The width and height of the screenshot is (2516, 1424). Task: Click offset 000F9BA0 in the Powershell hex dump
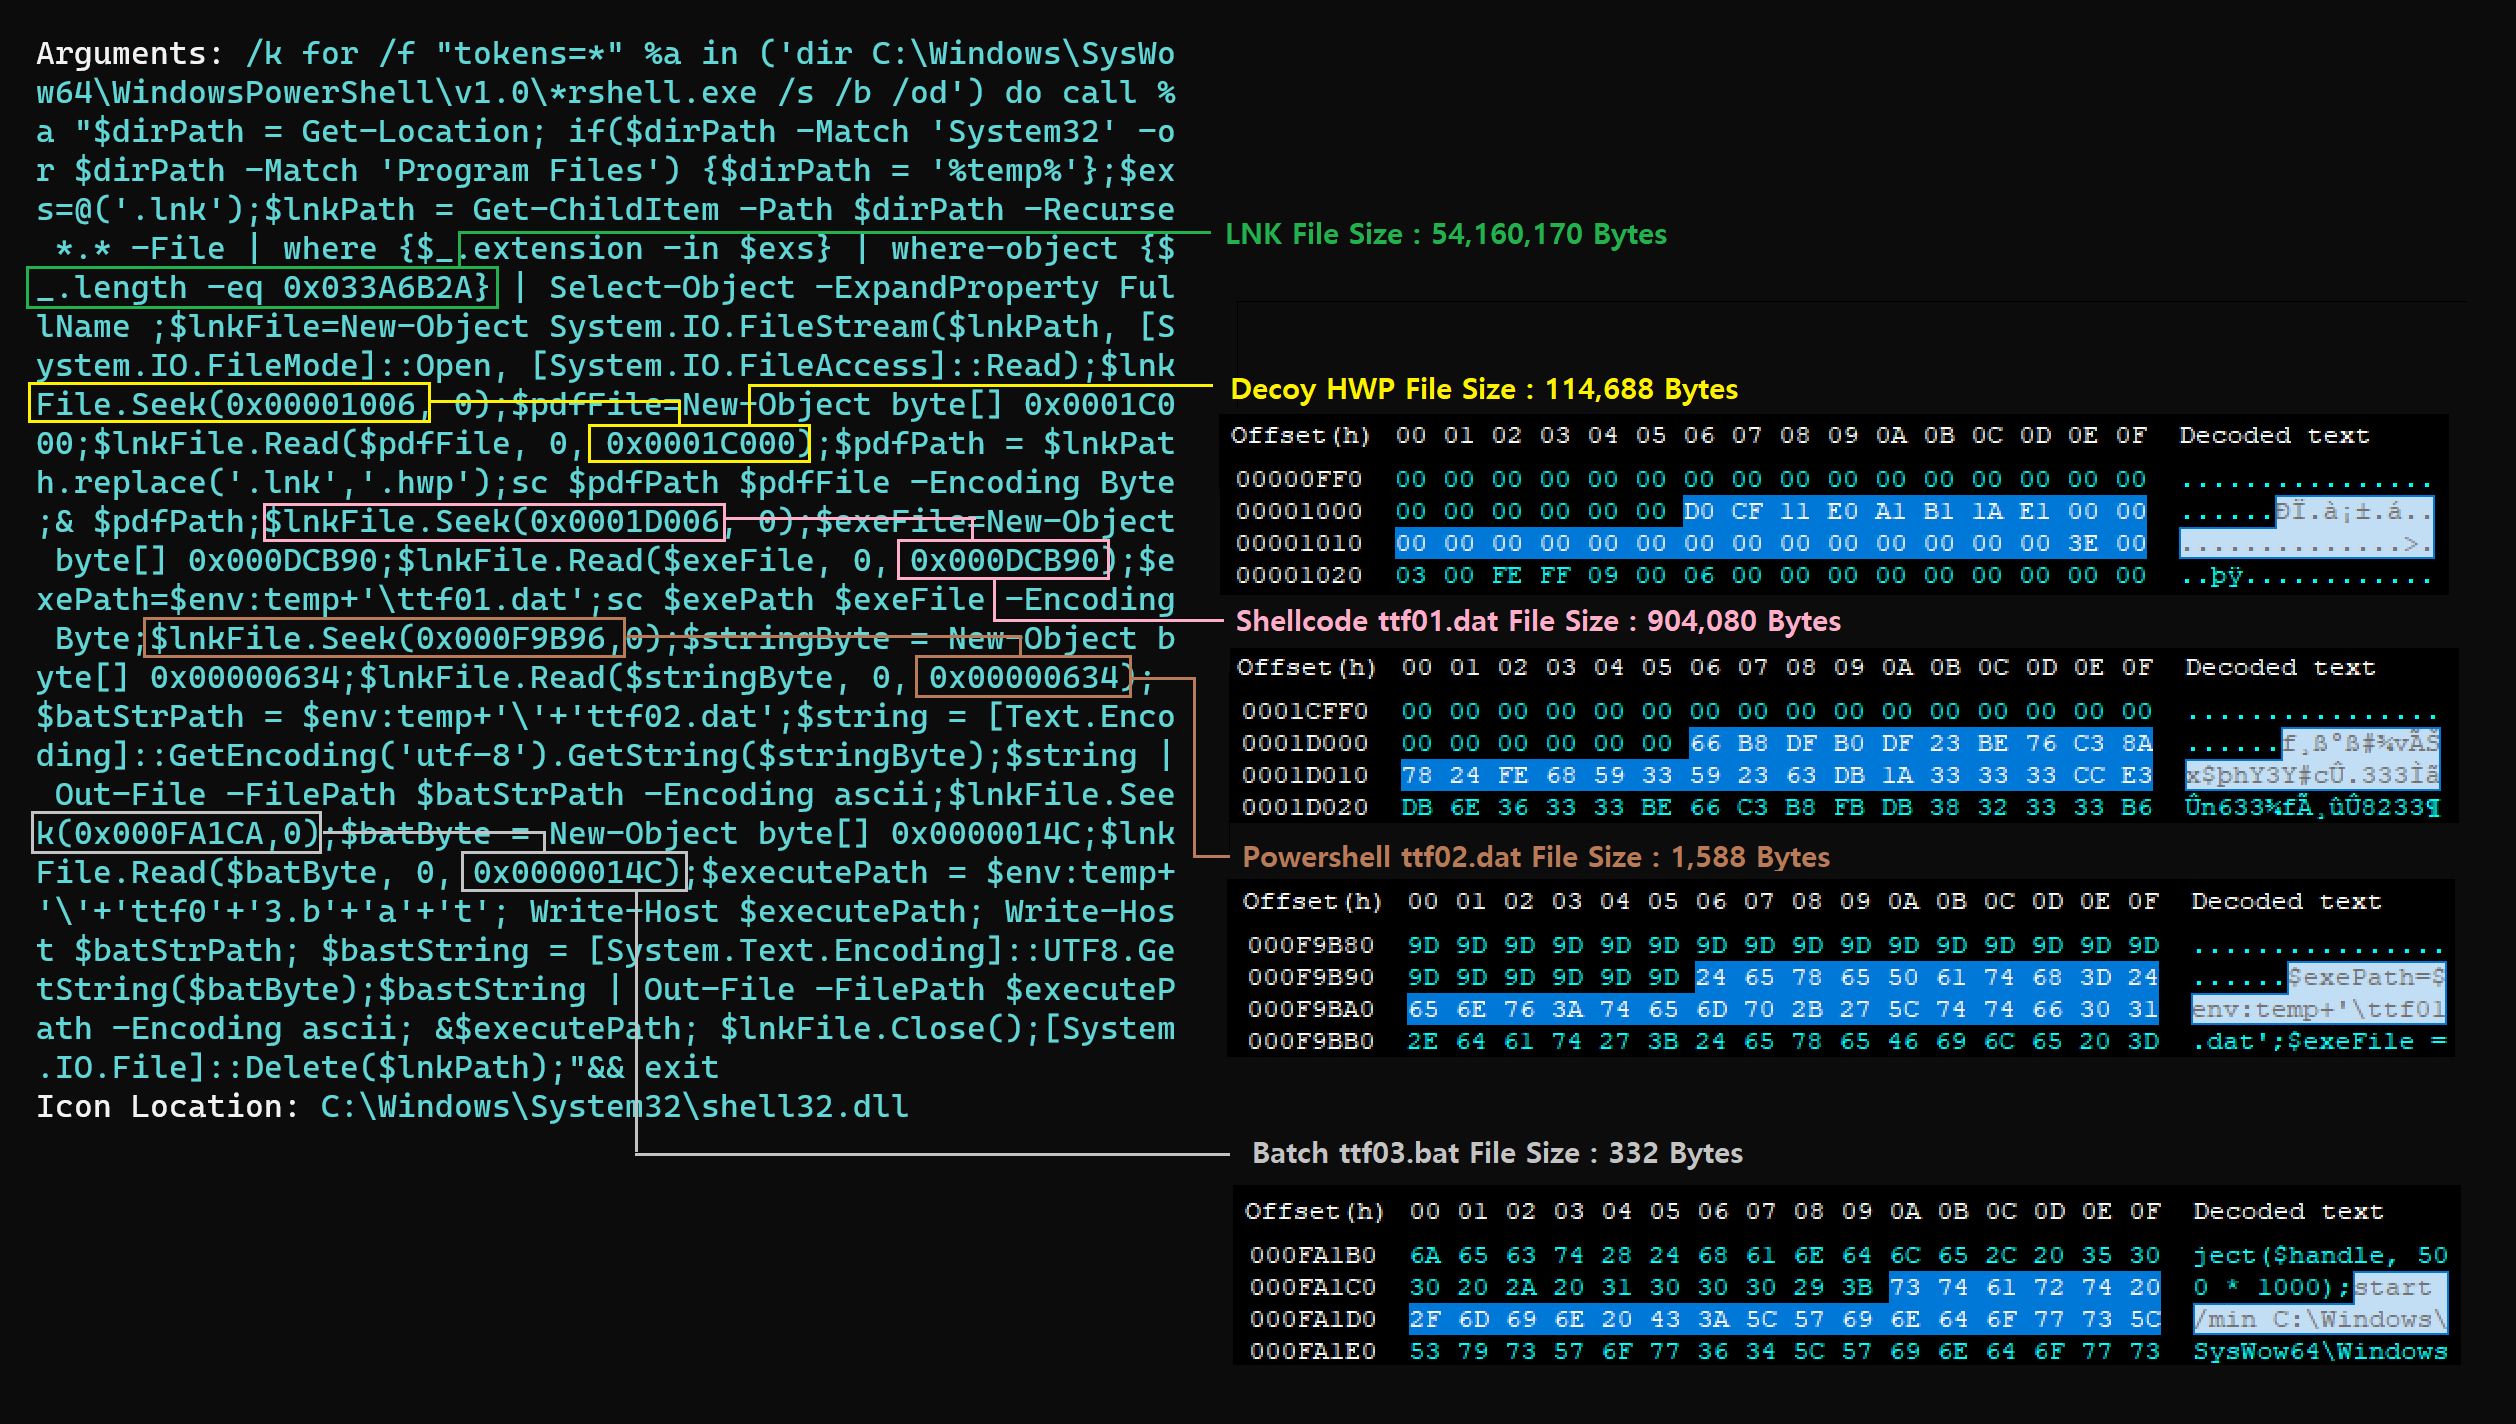(x=1310, y=1009)
